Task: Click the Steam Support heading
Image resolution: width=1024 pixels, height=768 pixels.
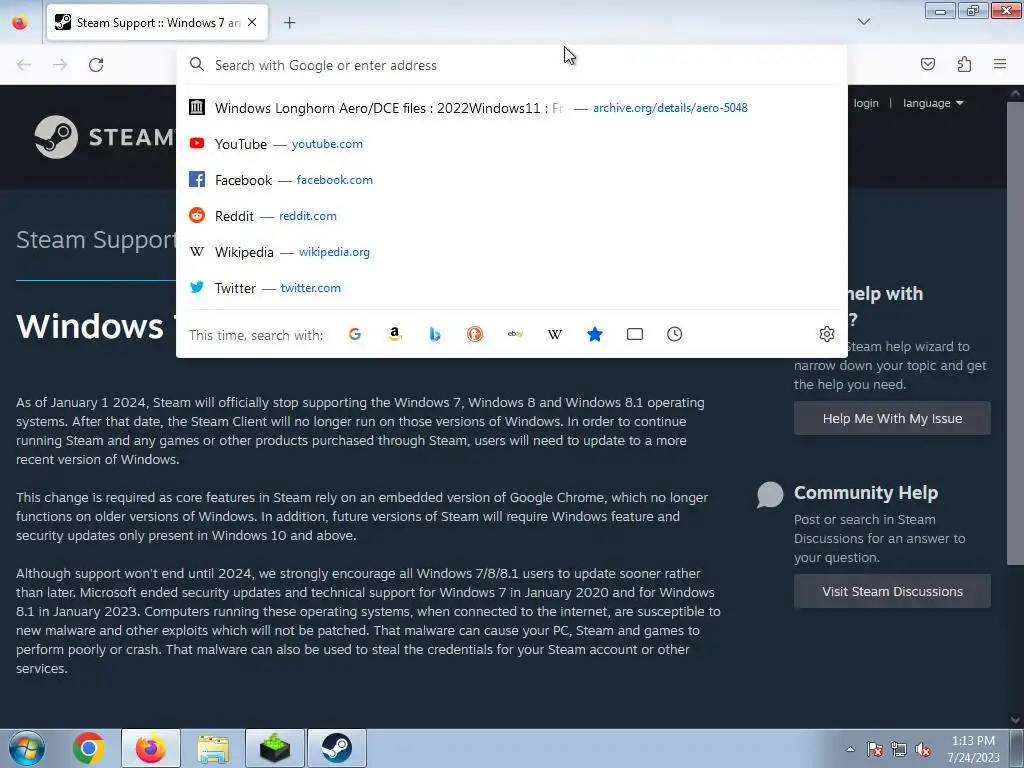Action: (96, 240)
